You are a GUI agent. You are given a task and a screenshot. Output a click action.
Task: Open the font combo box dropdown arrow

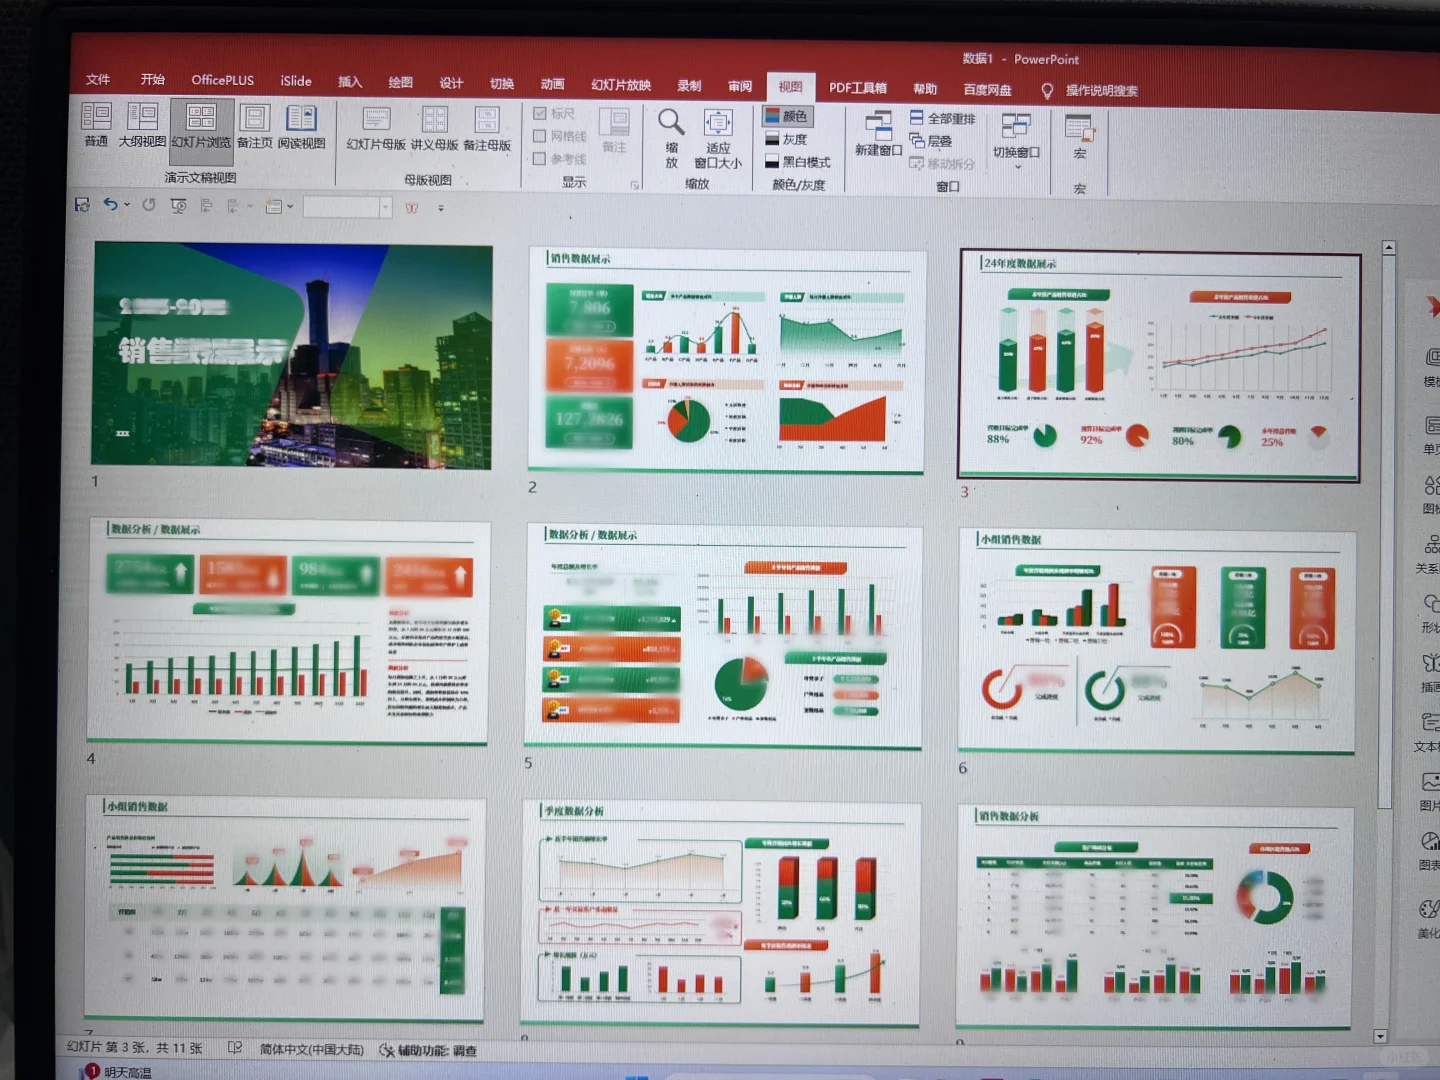tap(385, 207)
